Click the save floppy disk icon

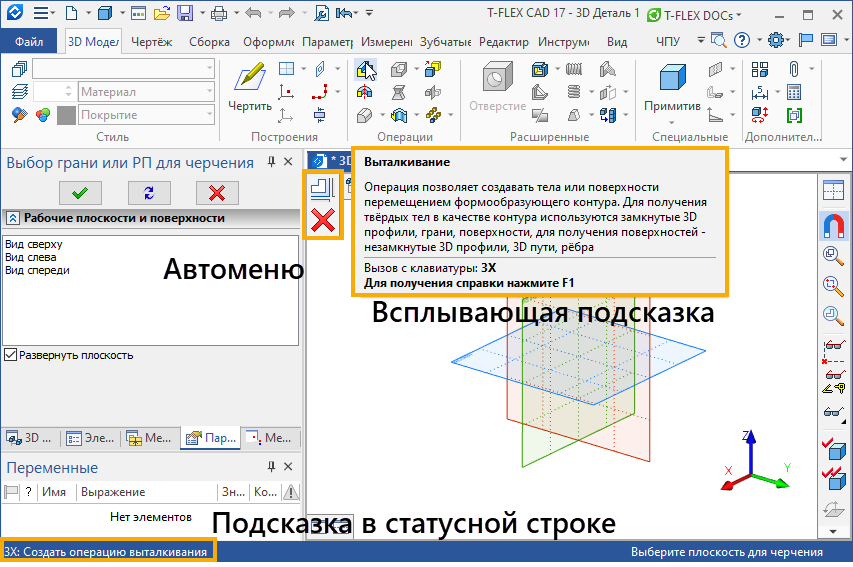click(185, 14)
